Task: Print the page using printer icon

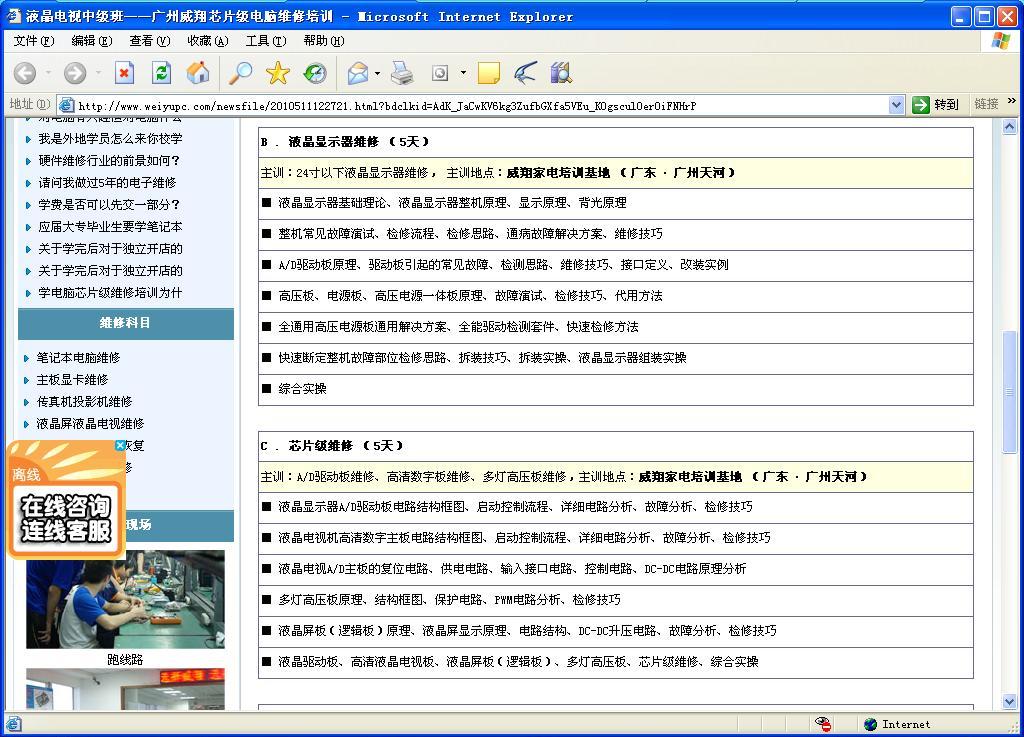Action: (x=402, y=73)
